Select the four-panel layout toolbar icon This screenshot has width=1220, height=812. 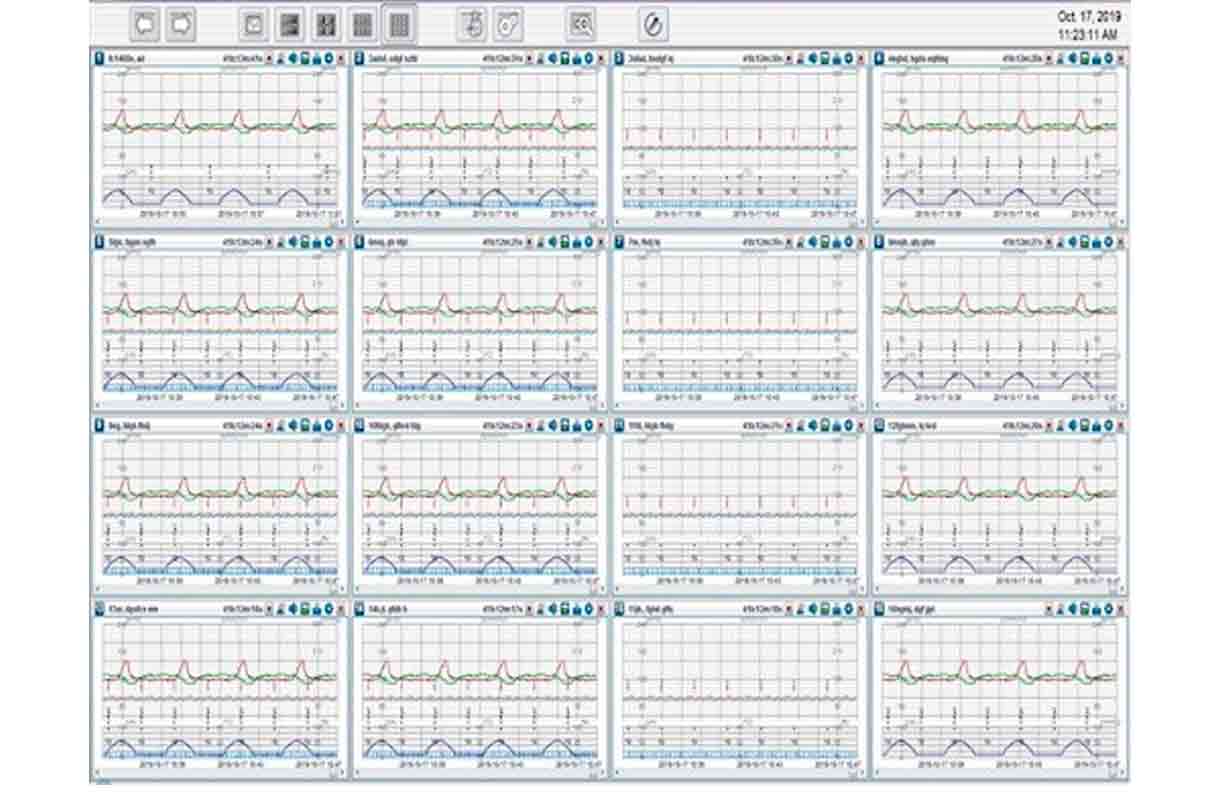pos(326,23)
